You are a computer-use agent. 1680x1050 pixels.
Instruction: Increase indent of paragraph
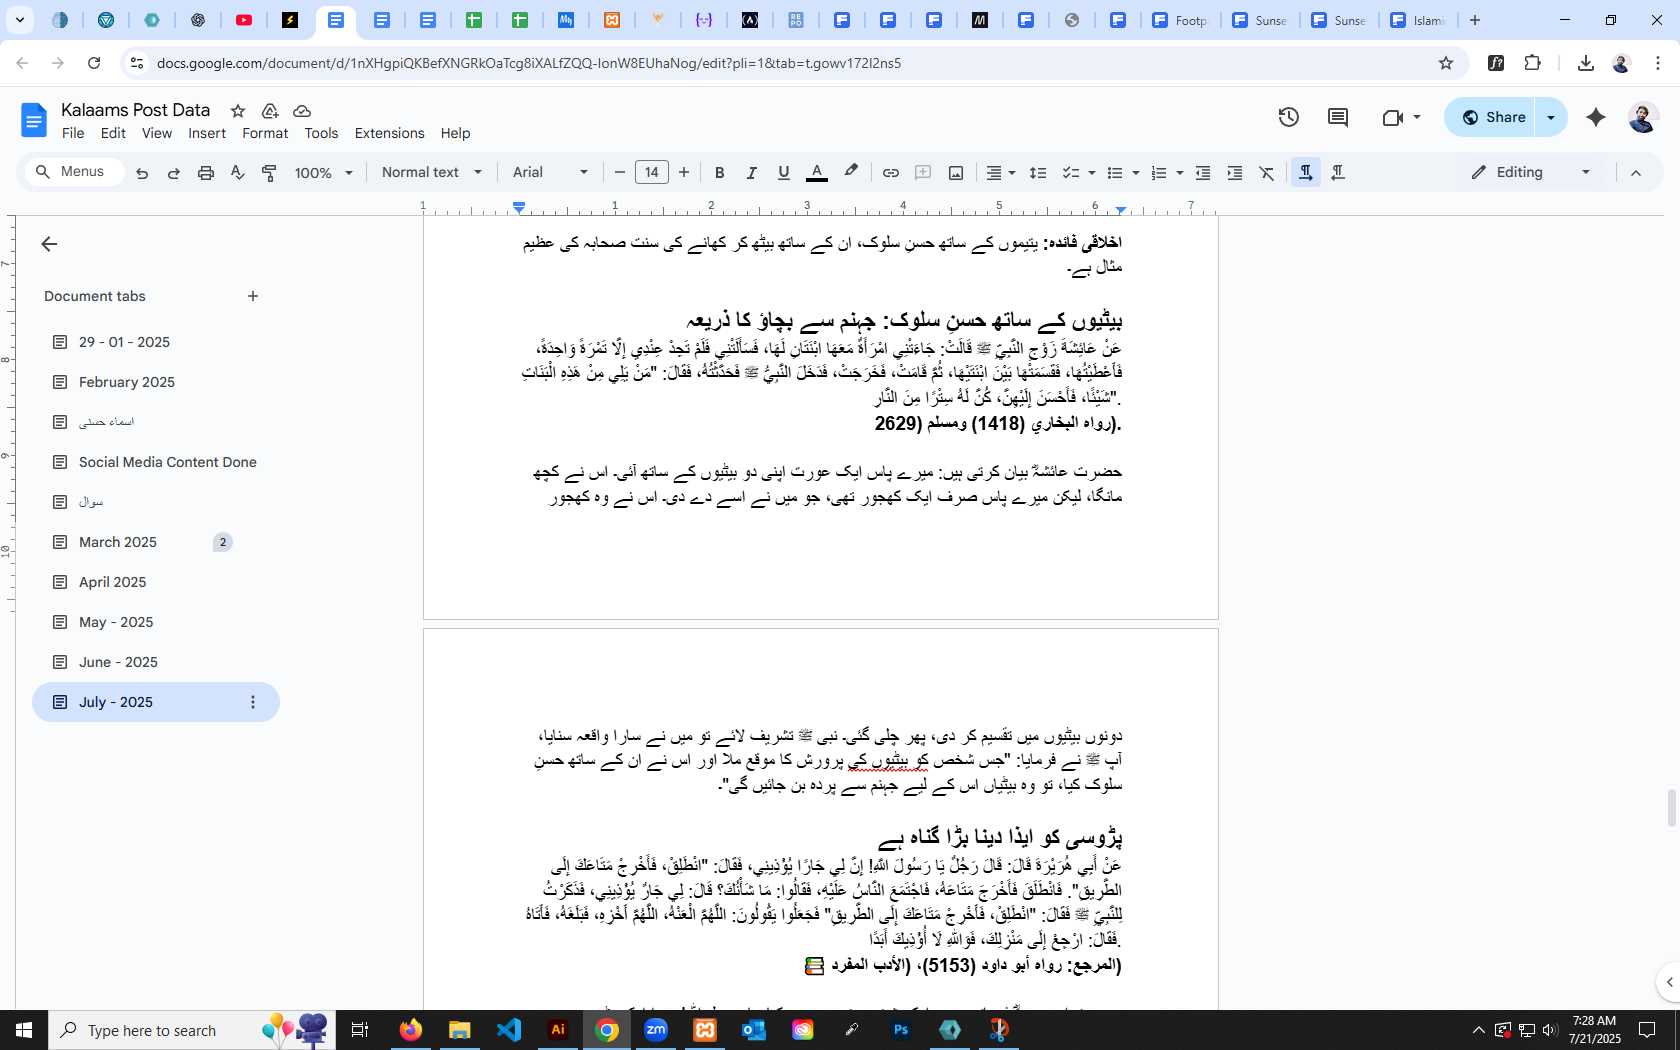click(x=1235, y=173)
